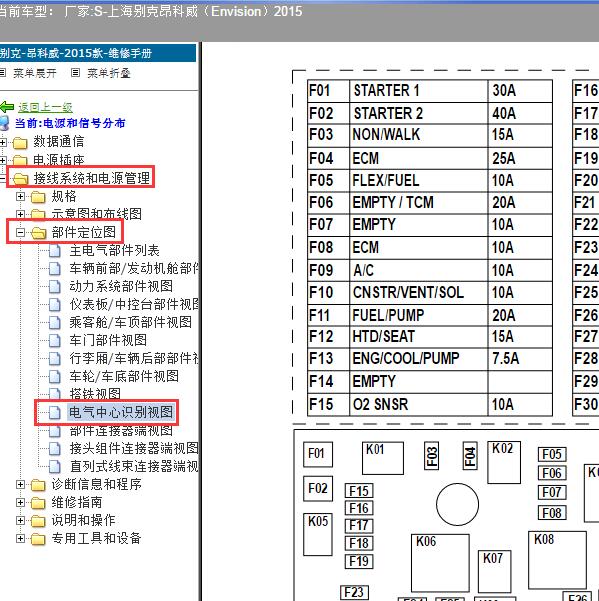The height and width of the screenshot is (601, 599).
Task: Click the K06 relay box in diagram
Action: (440, 563)
